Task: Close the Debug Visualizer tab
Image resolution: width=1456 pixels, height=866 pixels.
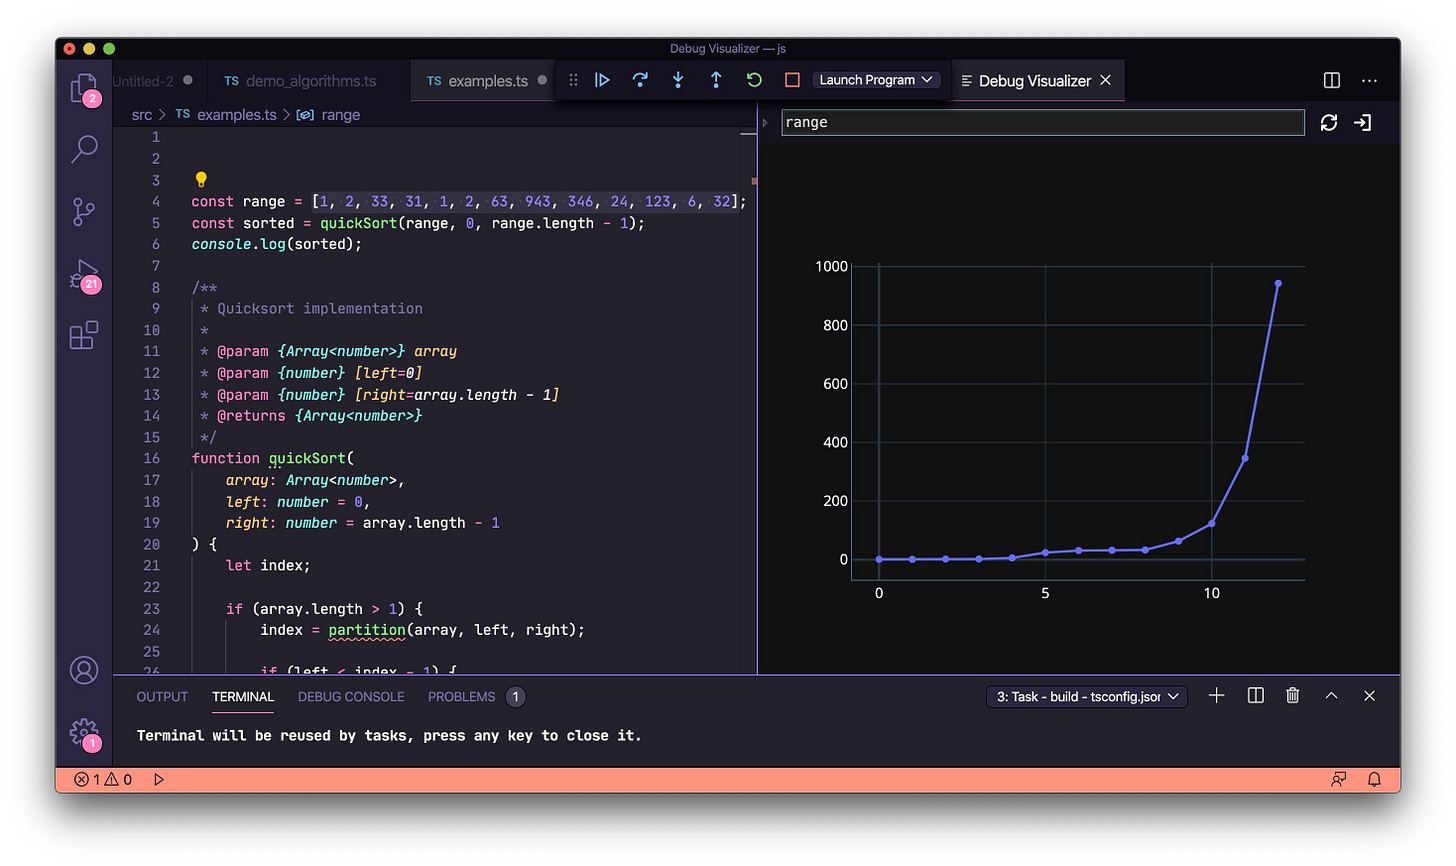Action: pyautogui.click(x=1106, y=80)
